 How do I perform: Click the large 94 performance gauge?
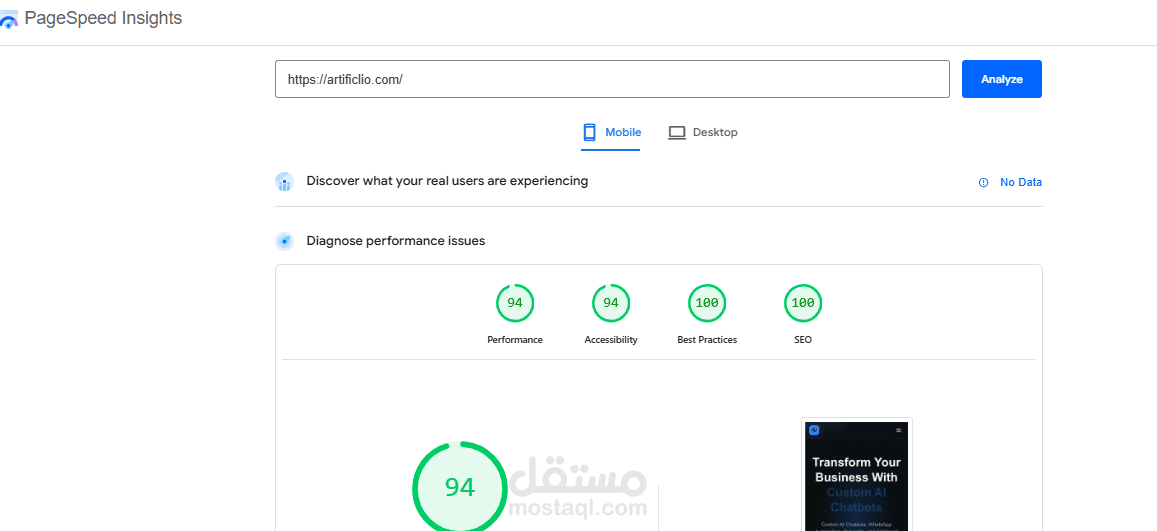coord(460,487)
